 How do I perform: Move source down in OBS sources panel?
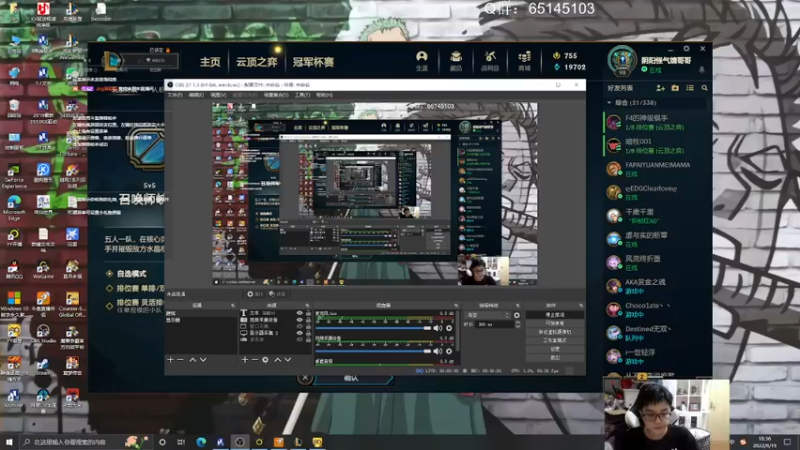[287, 360]
